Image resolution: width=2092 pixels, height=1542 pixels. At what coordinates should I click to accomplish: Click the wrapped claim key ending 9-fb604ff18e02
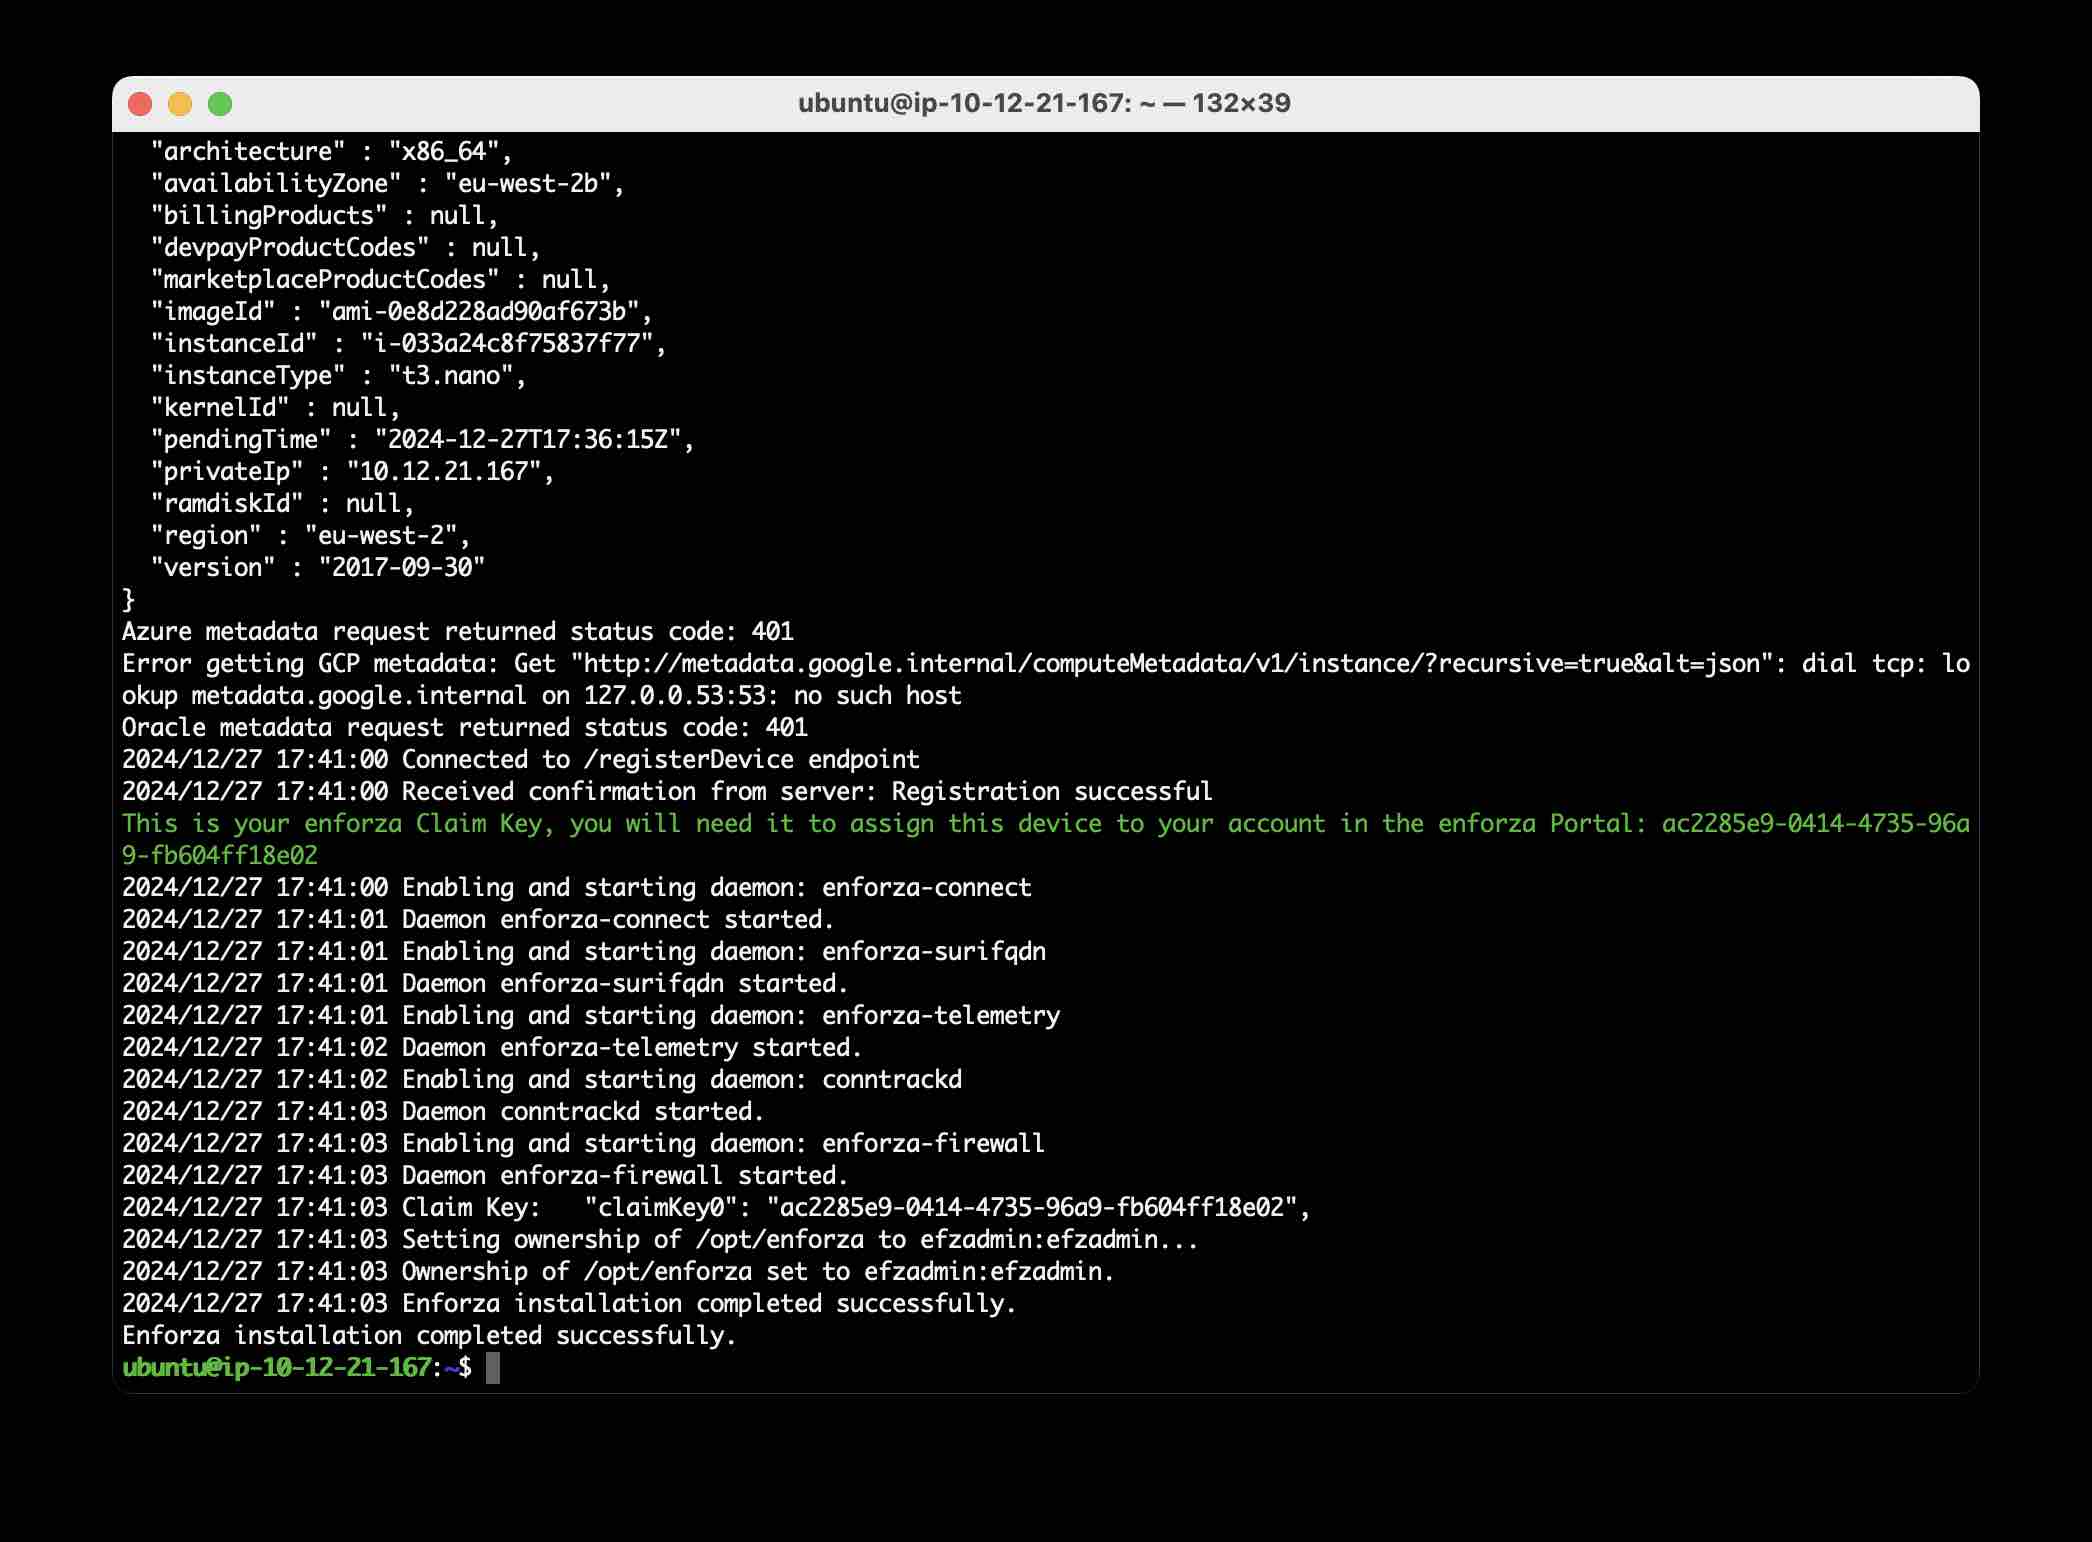220,855
